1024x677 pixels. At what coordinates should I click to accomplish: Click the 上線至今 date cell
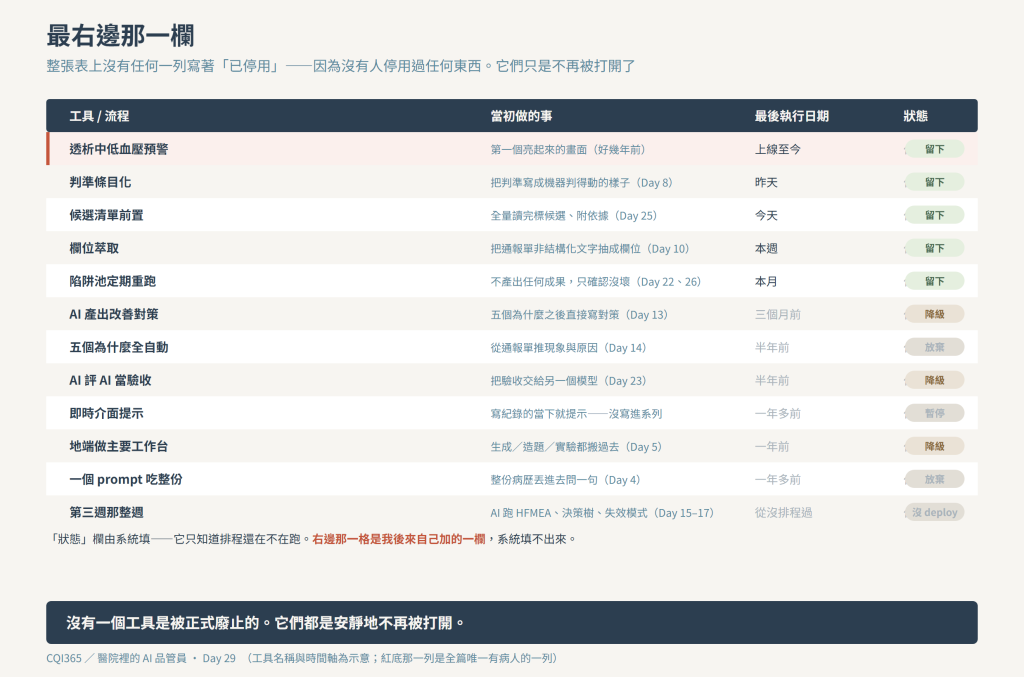tap(778, 150)
